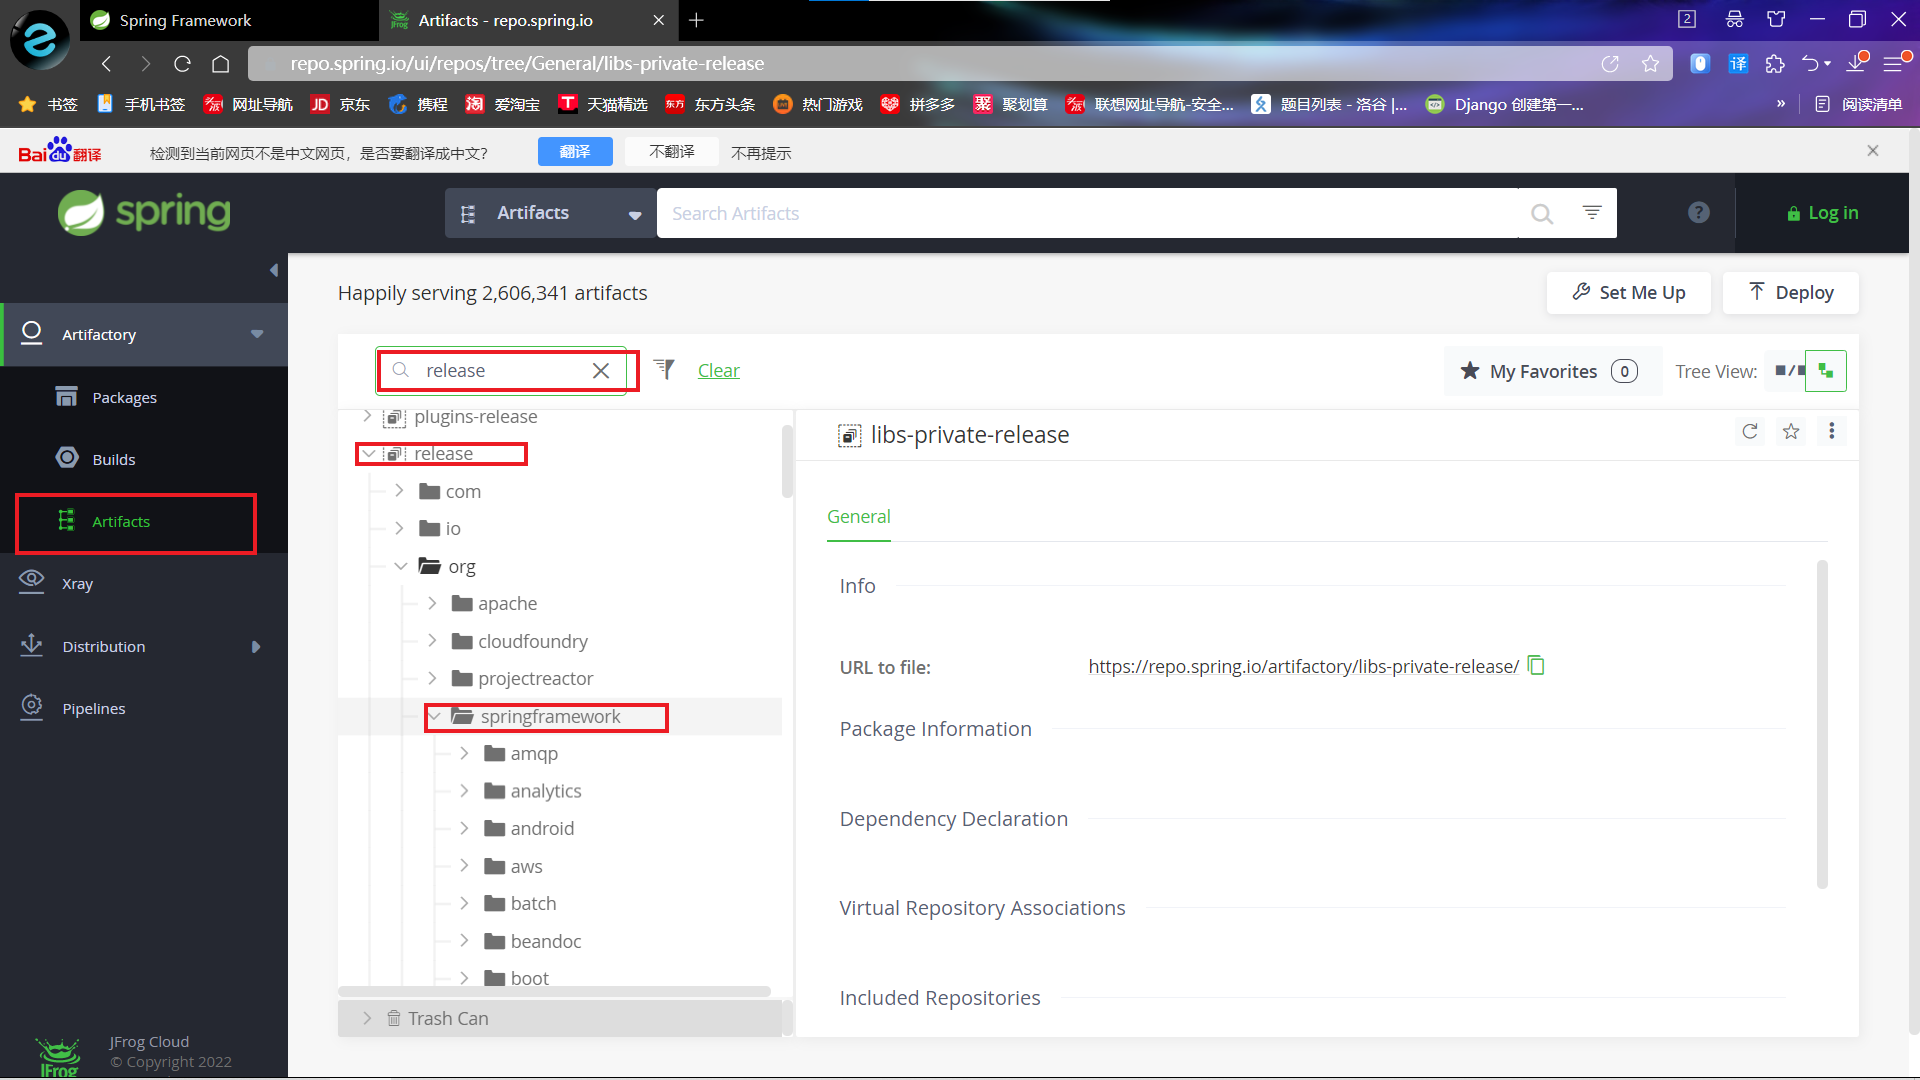The image size is (1920, 1080).
Task: Click the Set Me Up button
Action: tap(1628, 293)
